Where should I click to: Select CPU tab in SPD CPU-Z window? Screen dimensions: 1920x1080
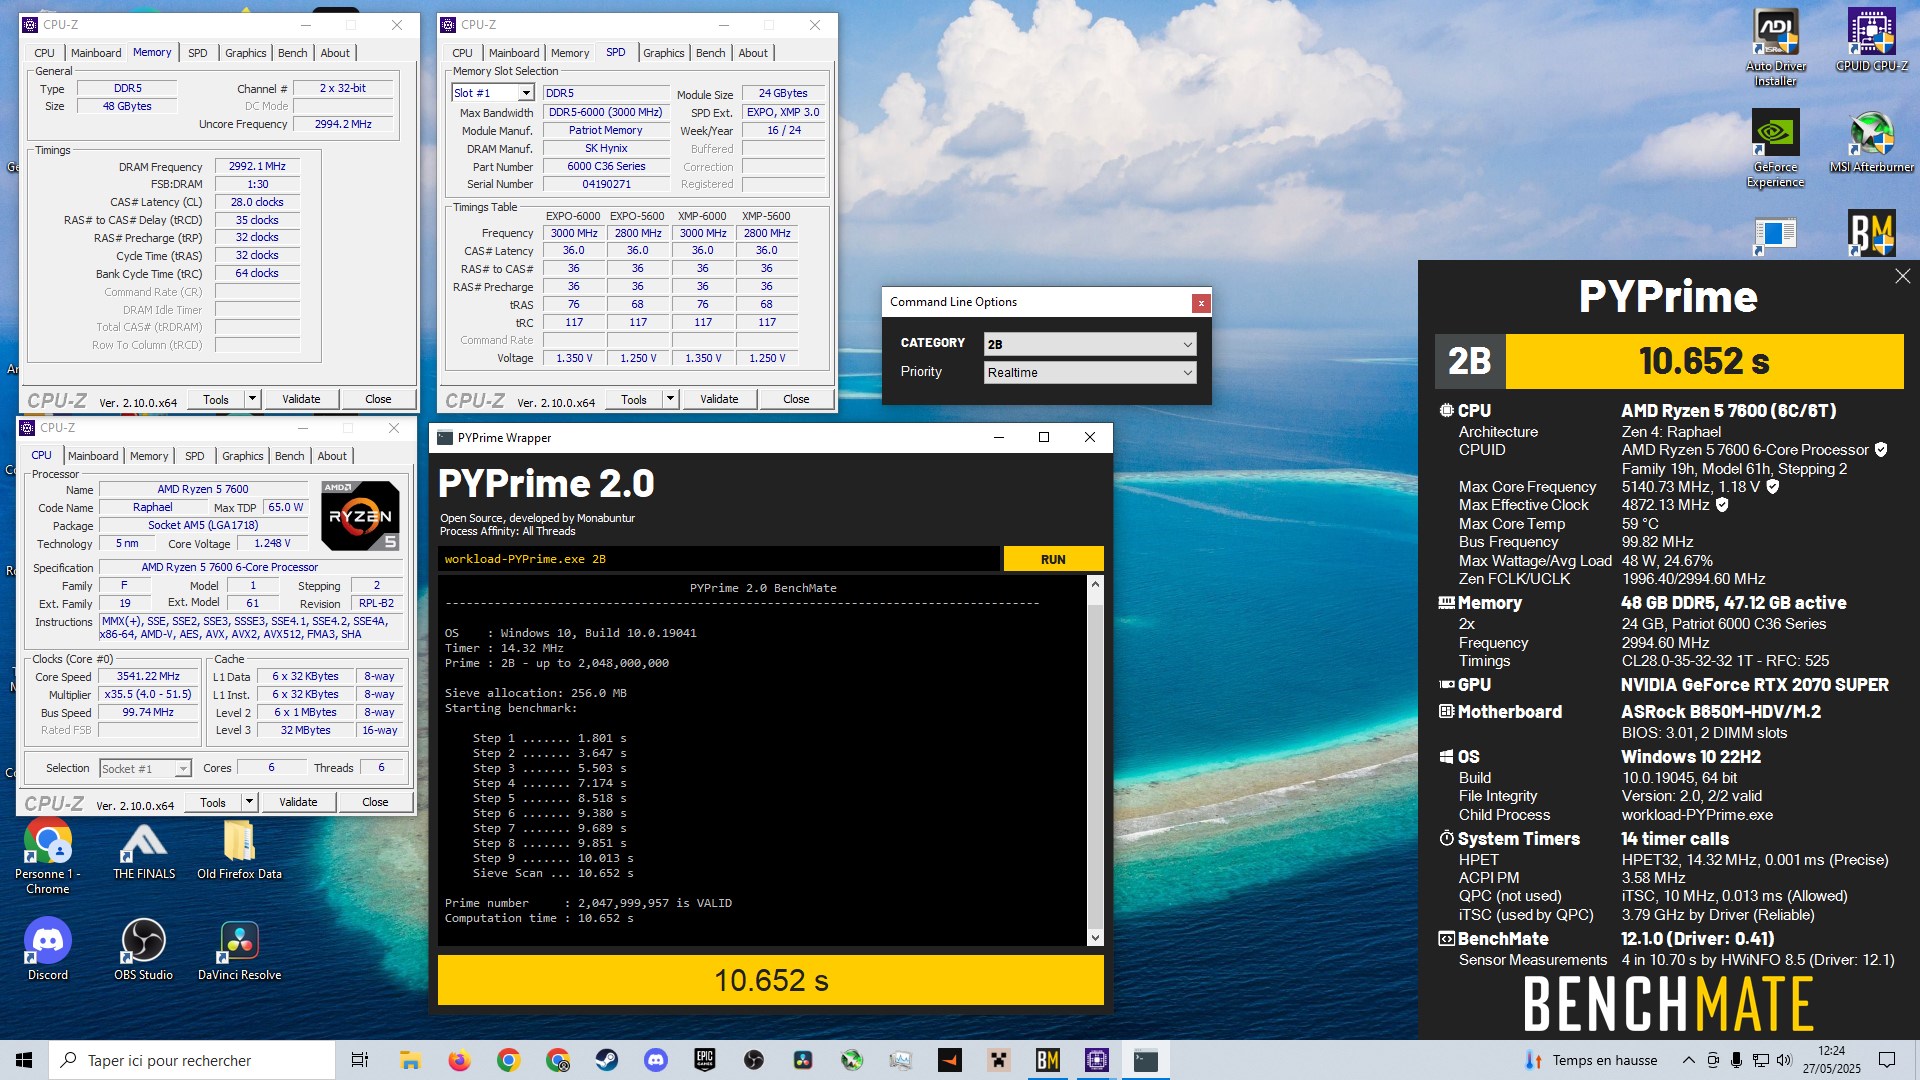pyautogui.click(x=462, y=53)
